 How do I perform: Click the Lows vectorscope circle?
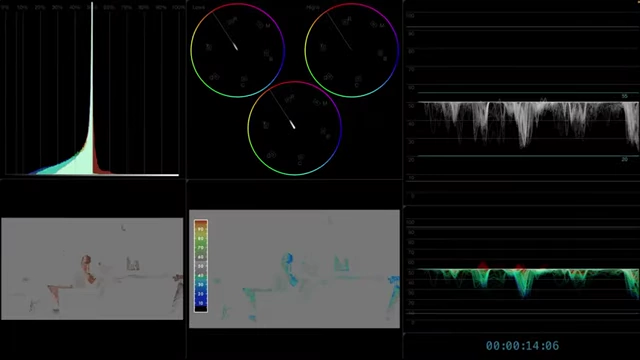237,50
